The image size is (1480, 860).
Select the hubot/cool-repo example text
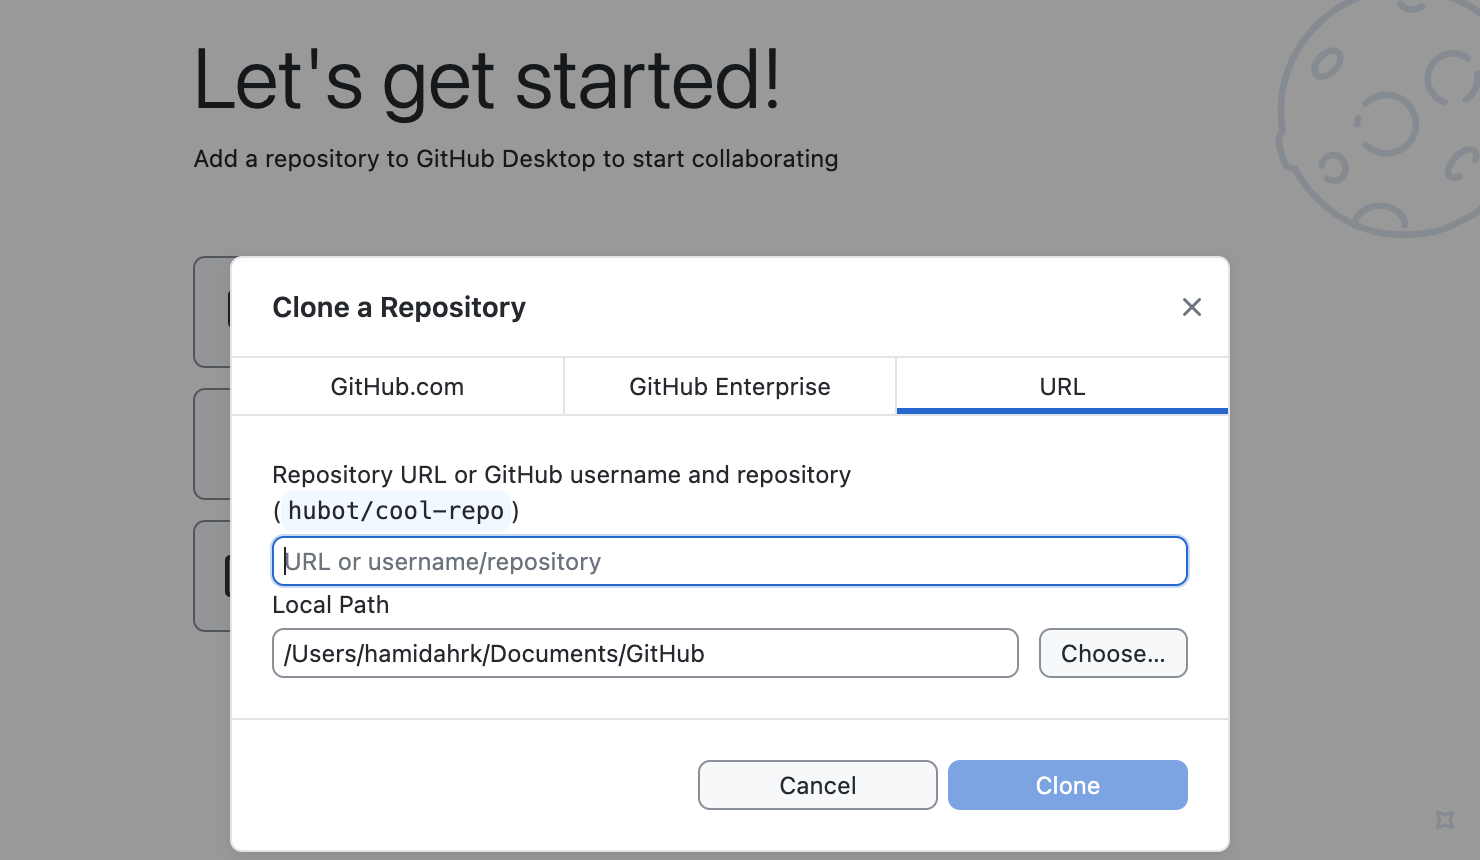(x=395, y=510)
